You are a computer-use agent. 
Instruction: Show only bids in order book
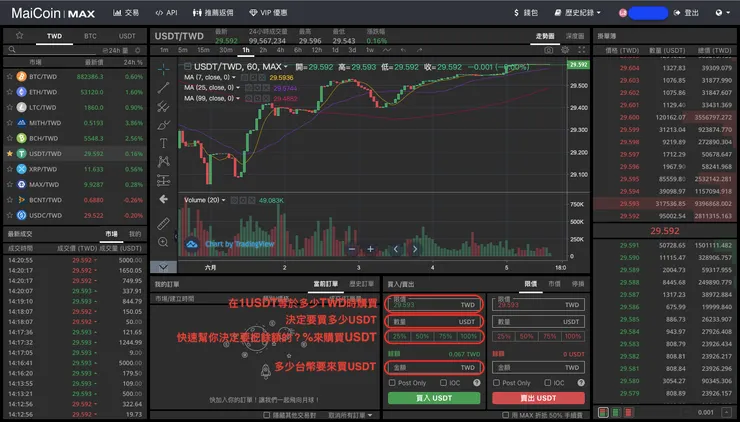(x=616, y=412)
